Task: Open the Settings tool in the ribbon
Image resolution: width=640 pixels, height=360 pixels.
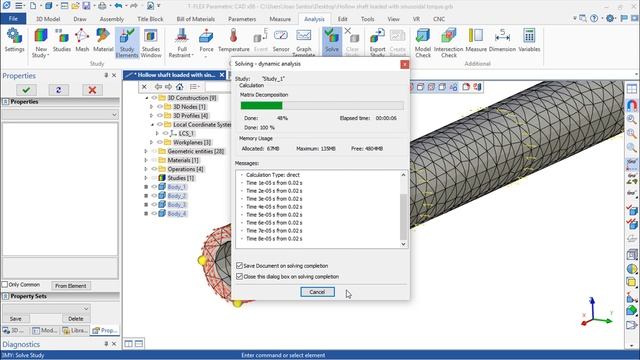Action: pyautogui.click(x=14, y=40)
